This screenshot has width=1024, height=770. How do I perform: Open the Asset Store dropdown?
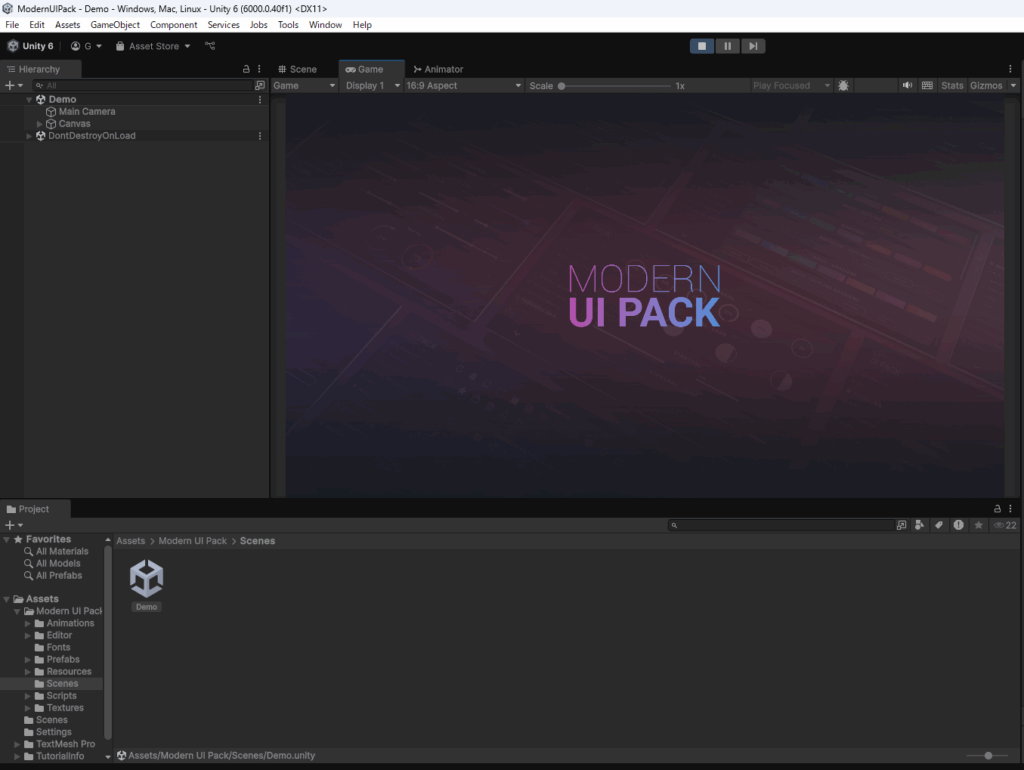pos(153,46)
